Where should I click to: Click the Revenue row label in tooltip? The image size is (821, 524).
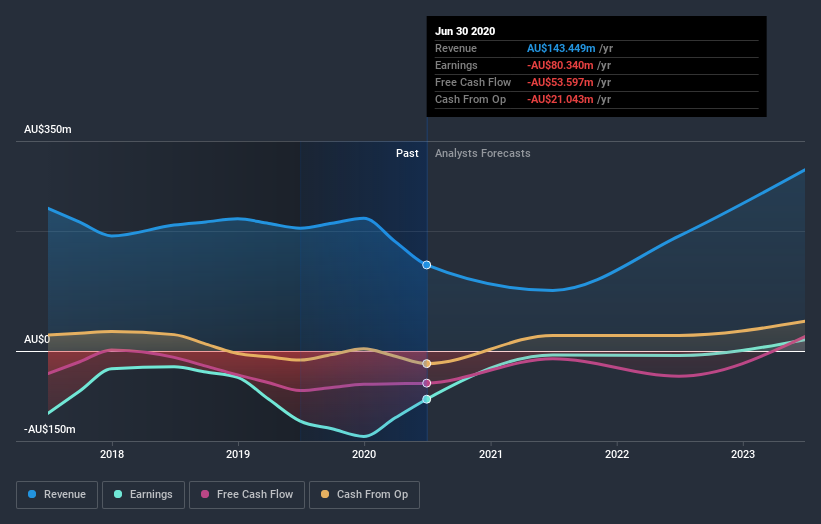coord(456,48)
